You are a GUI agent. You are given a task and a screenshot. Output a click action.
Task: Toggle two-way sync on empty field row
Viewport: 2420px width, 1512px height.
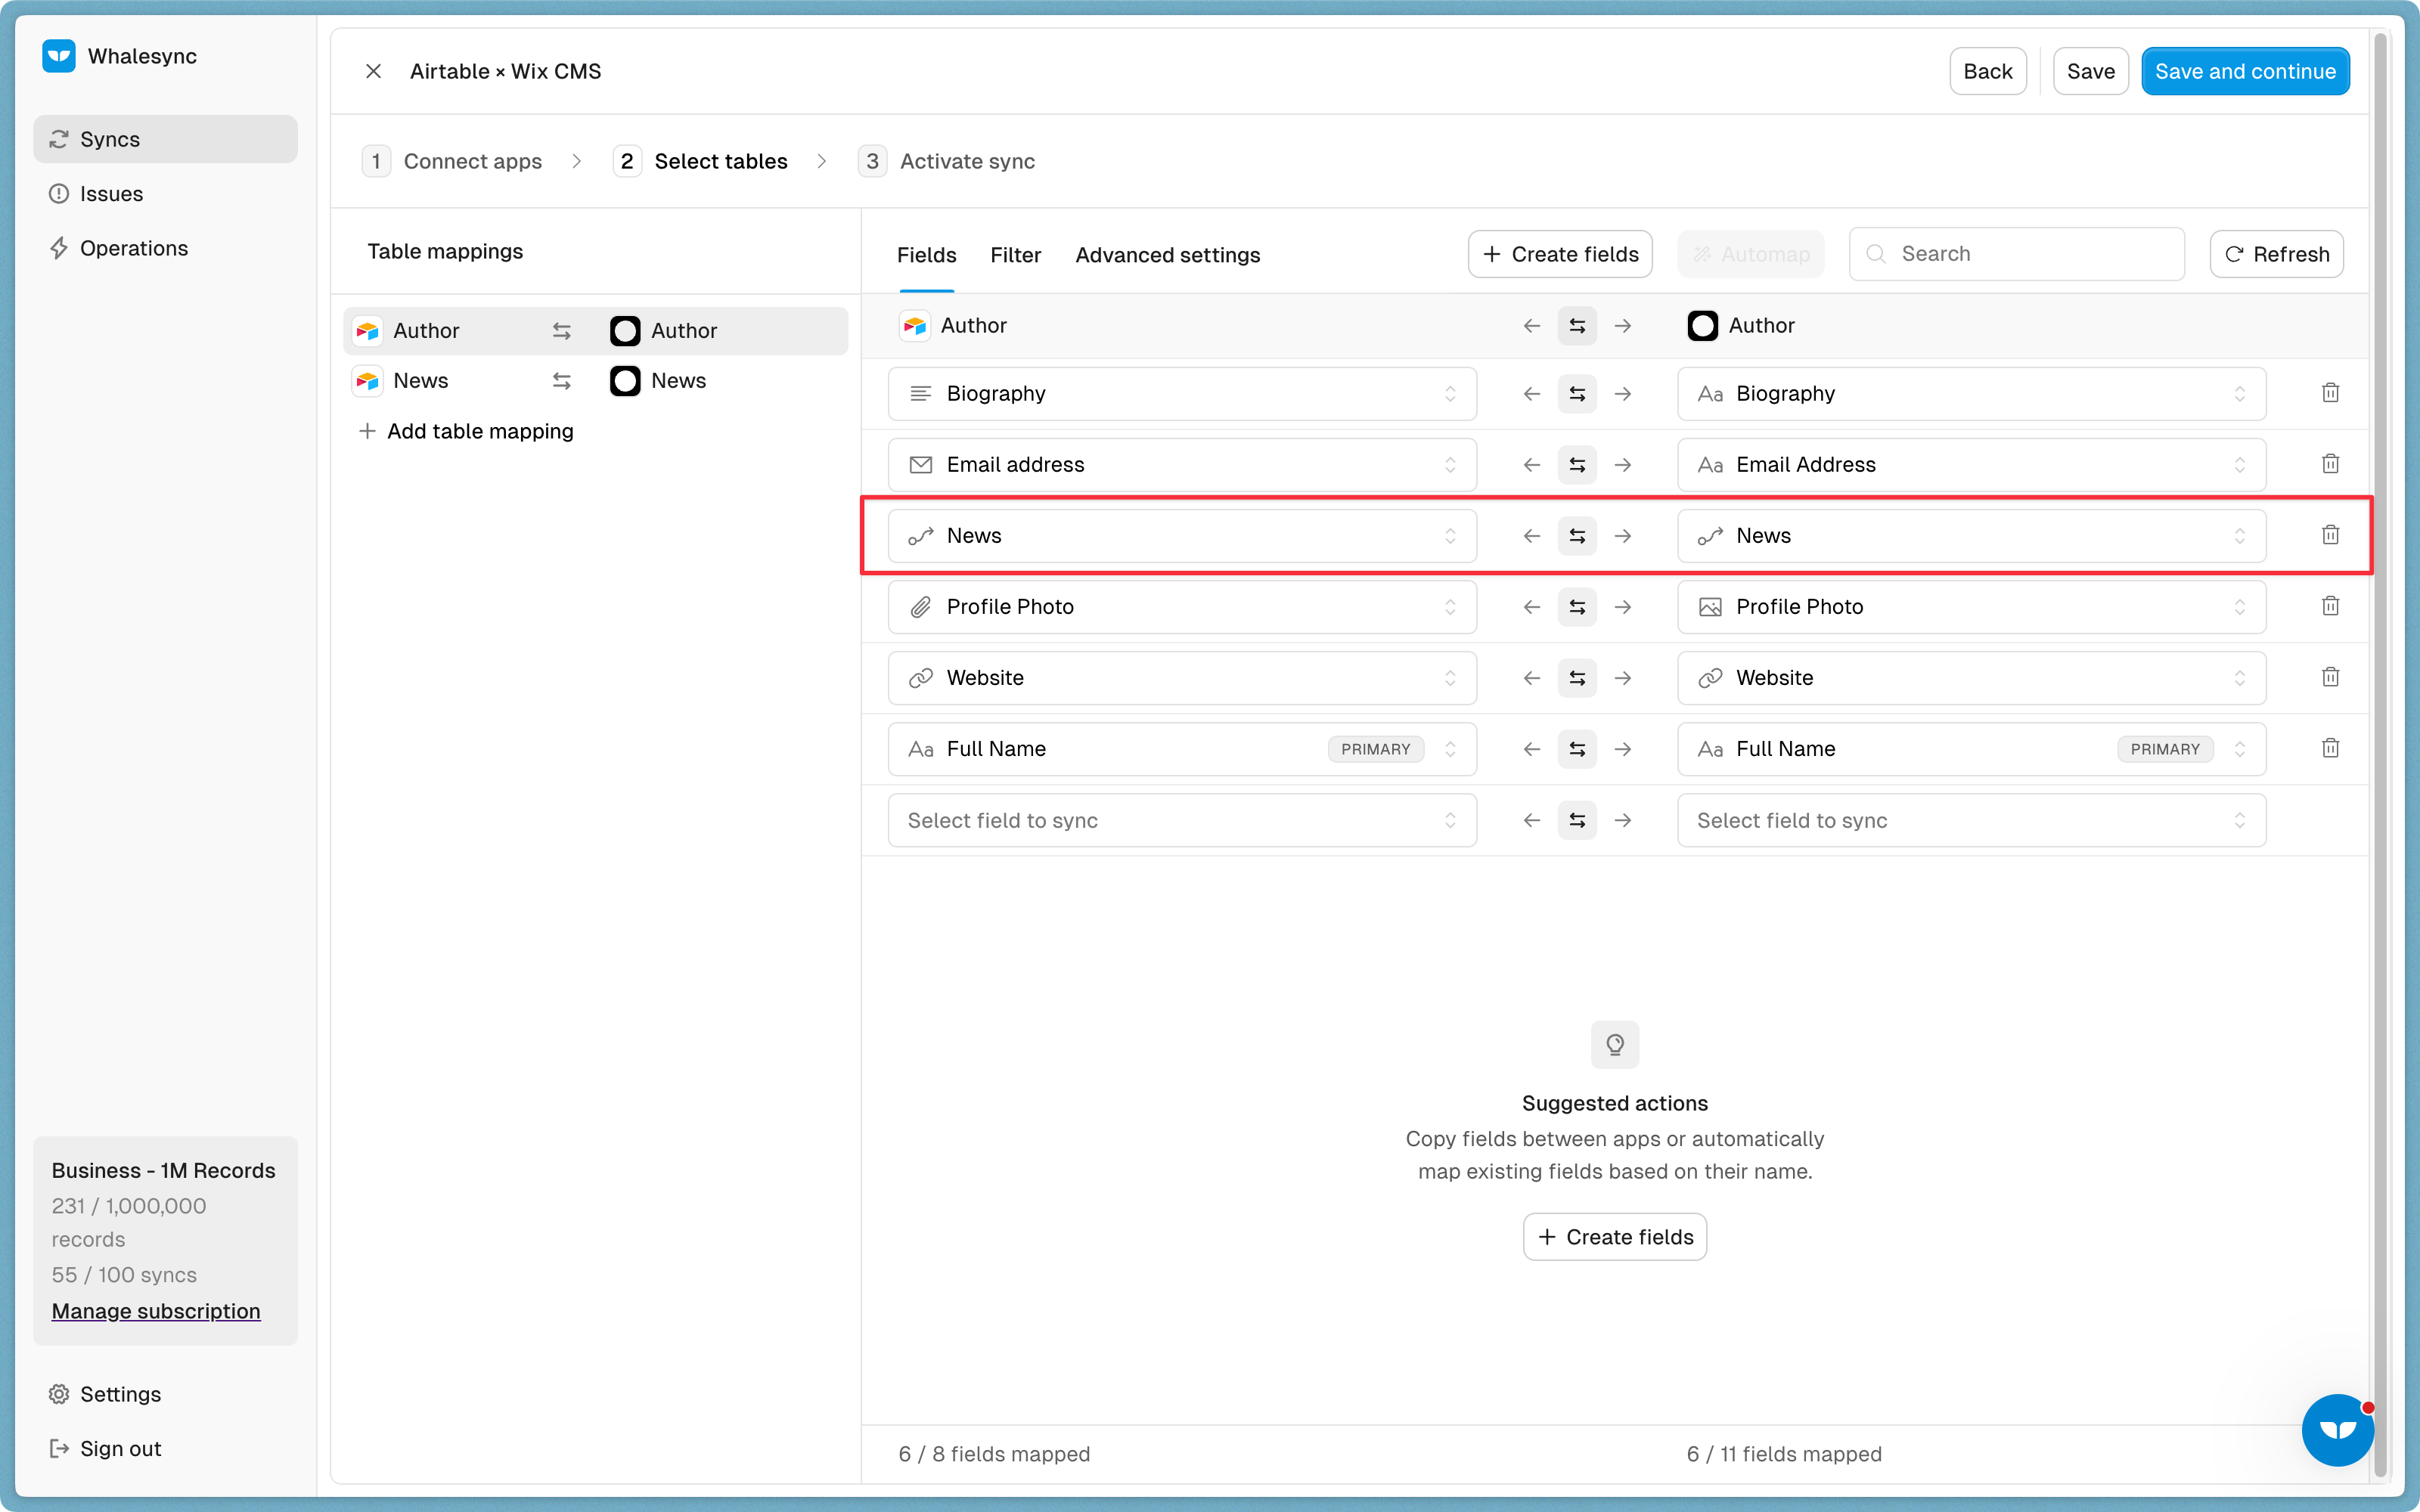click(1577, 820)
